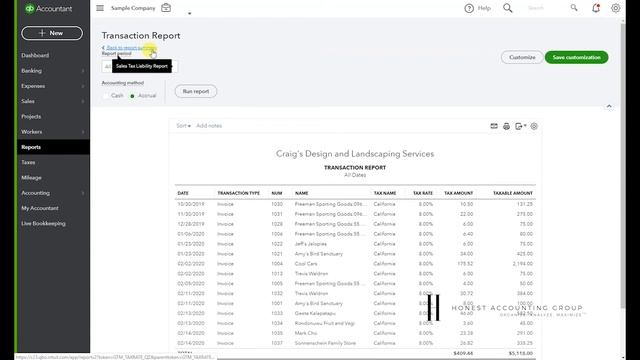The width and height of the screenshot is (640, 360).
Task: Click Cool Cars name cell
Action: click(x=306, y=264)
